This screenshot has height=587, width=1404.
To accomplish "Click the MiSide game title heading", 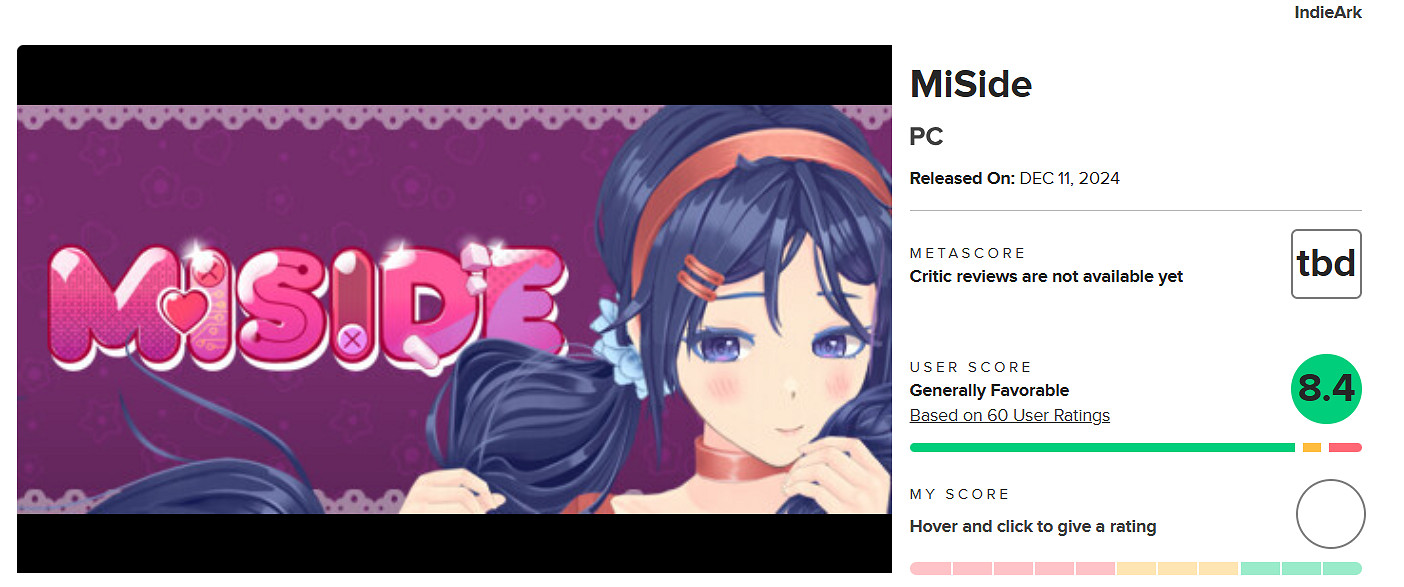I will 970,84.
